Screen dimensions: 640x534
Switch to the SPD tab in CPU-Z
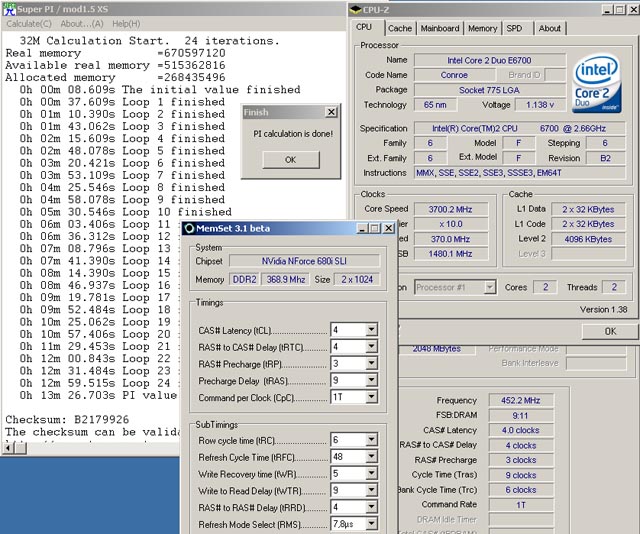coord(514,28)
